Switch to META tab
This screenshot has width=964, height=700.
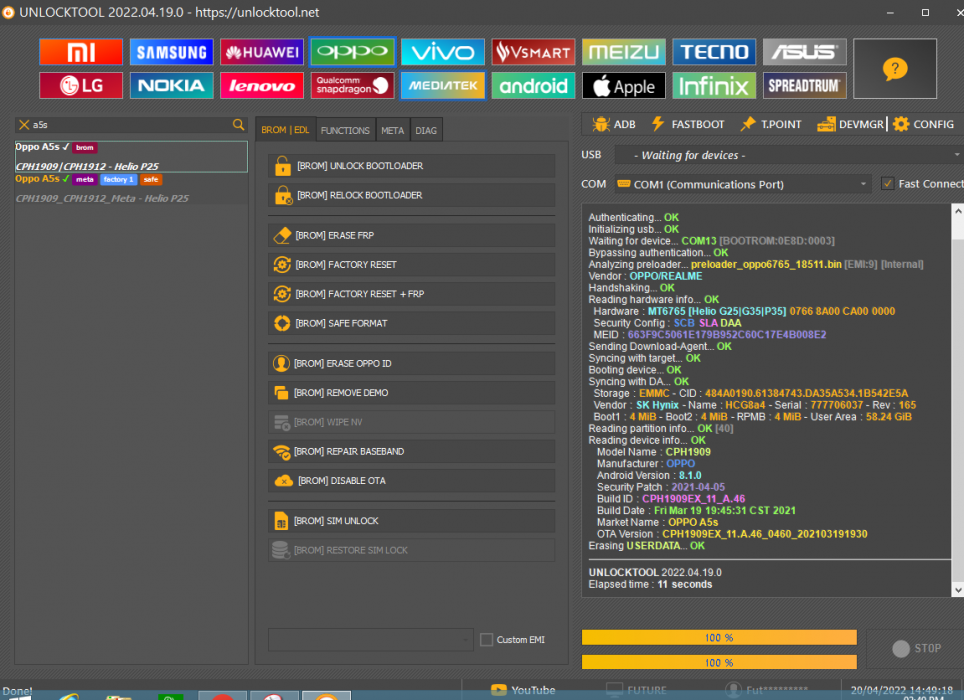tap(392, 130)
